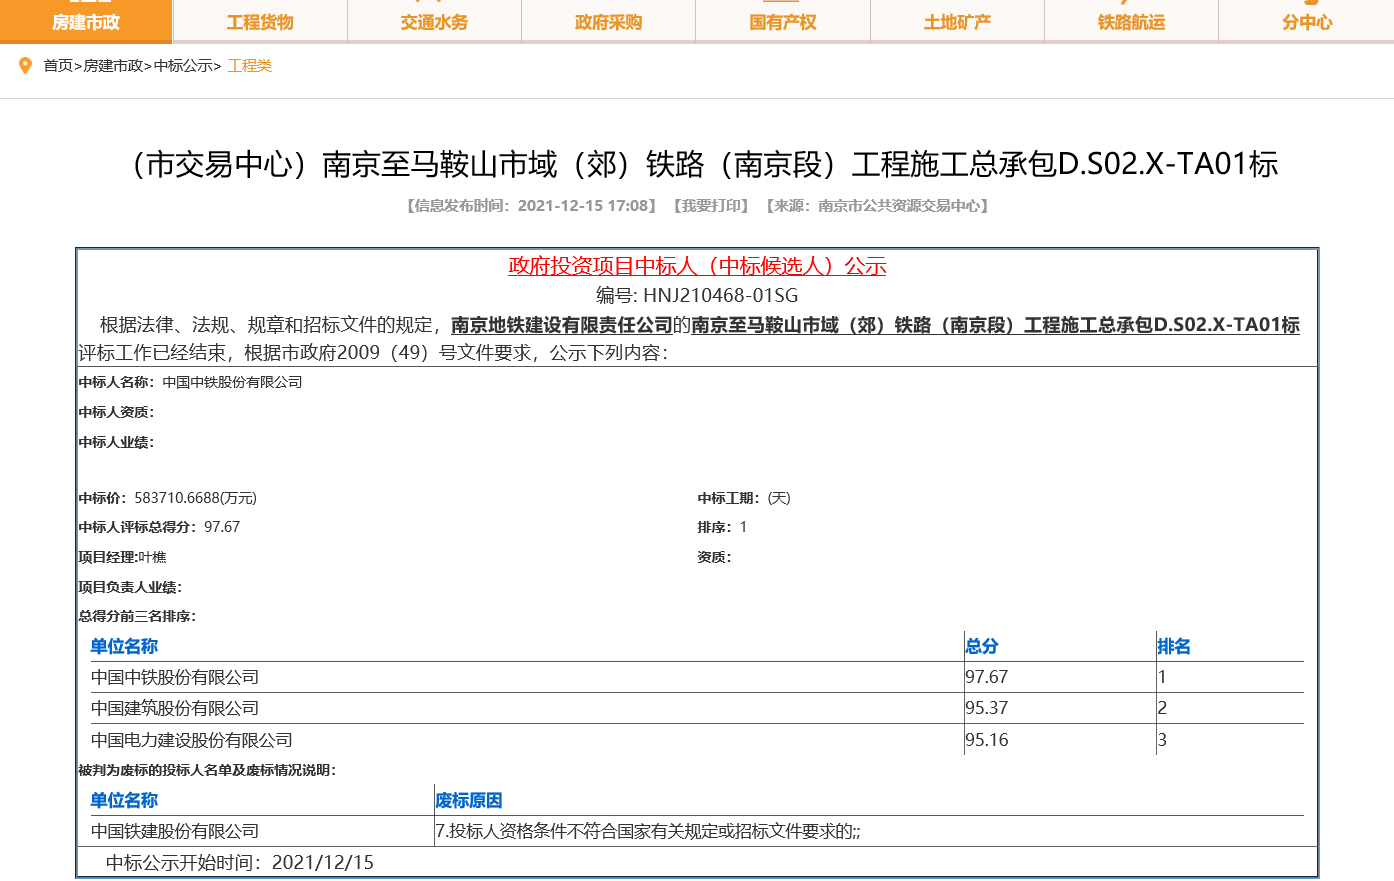Click the publish time 2021-12-15 17:08
The image size is (1394, 881).
tap(583, 206)
